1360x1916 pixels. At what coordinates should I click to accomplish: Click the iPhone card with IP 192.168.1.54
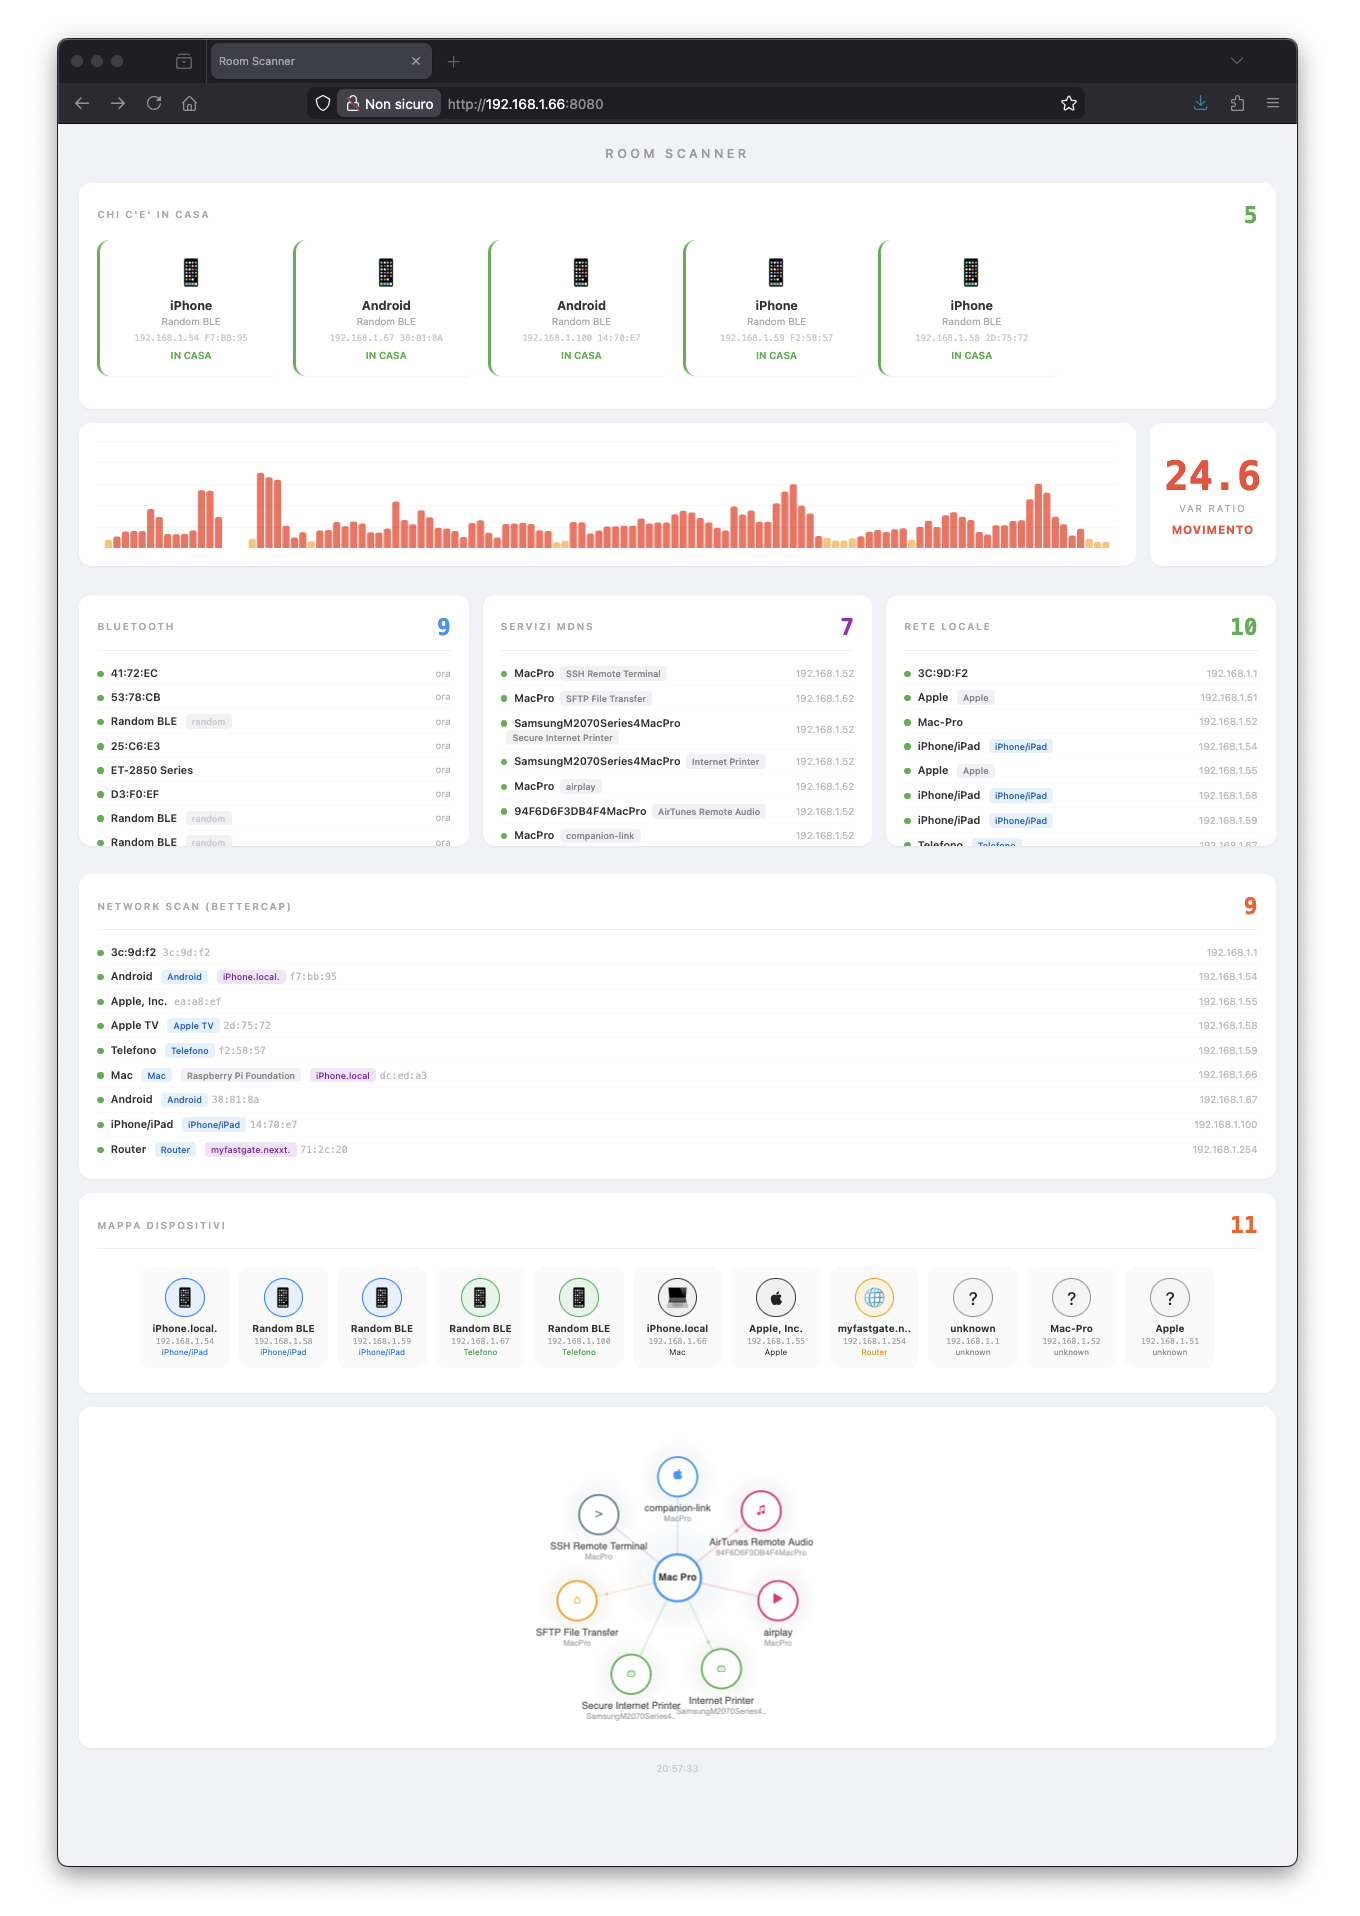pos(190,308)
